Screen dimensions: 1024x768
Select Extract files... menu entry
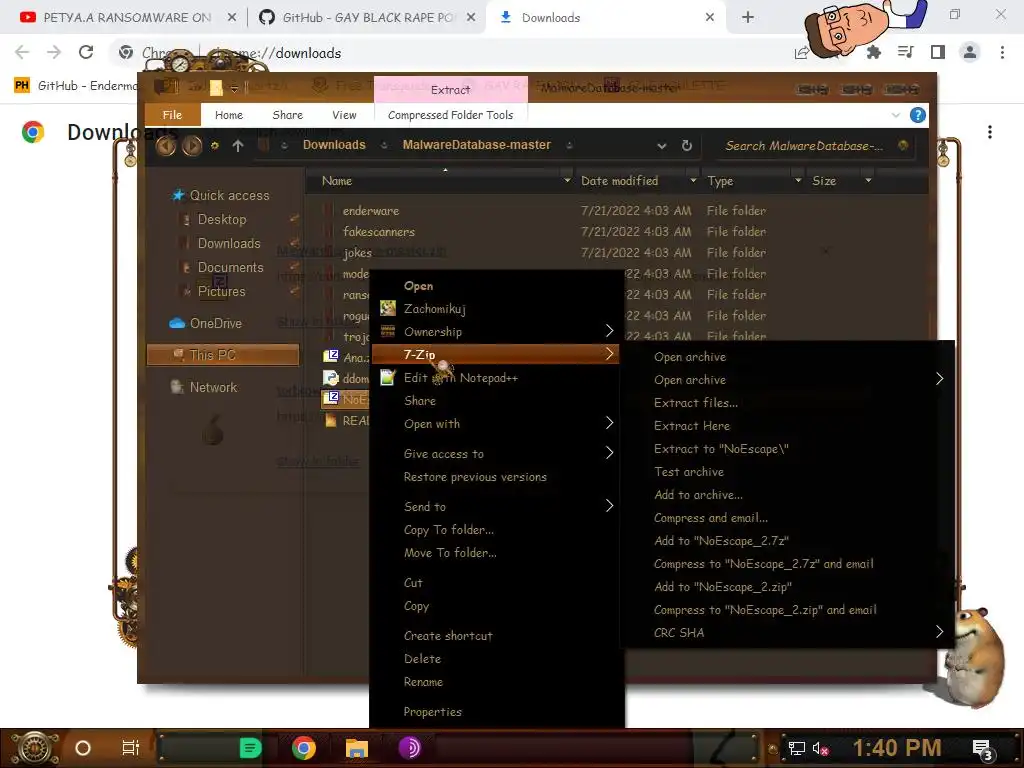[x=696, y=403]
